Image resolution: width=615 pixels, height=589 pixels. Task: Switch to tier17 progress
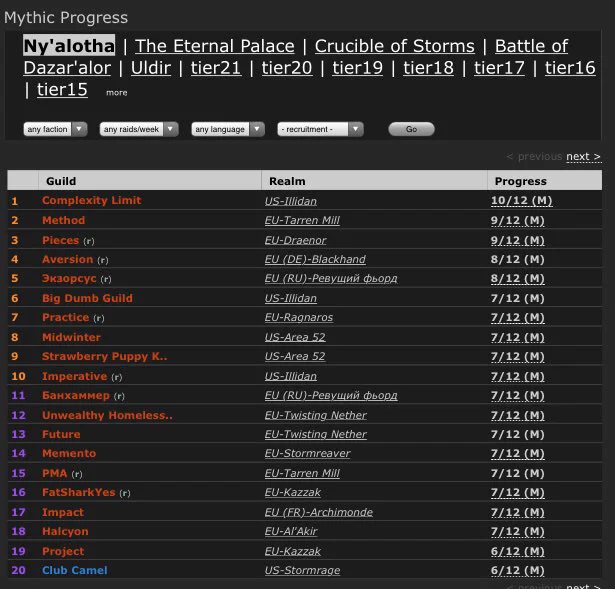499,68
